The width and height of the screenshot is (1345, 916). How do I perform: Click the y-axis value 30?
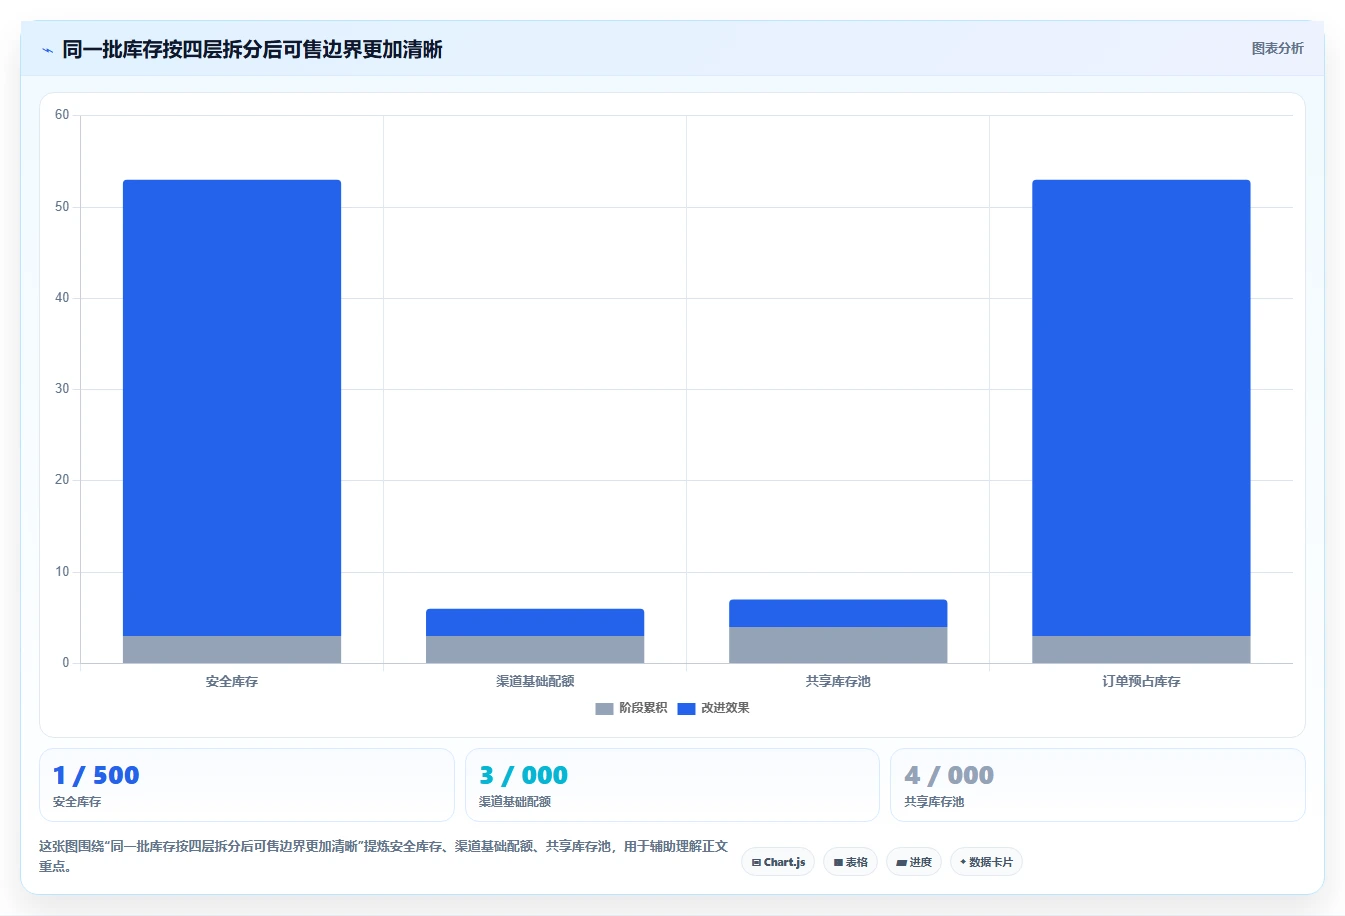[x=62, y=389]
